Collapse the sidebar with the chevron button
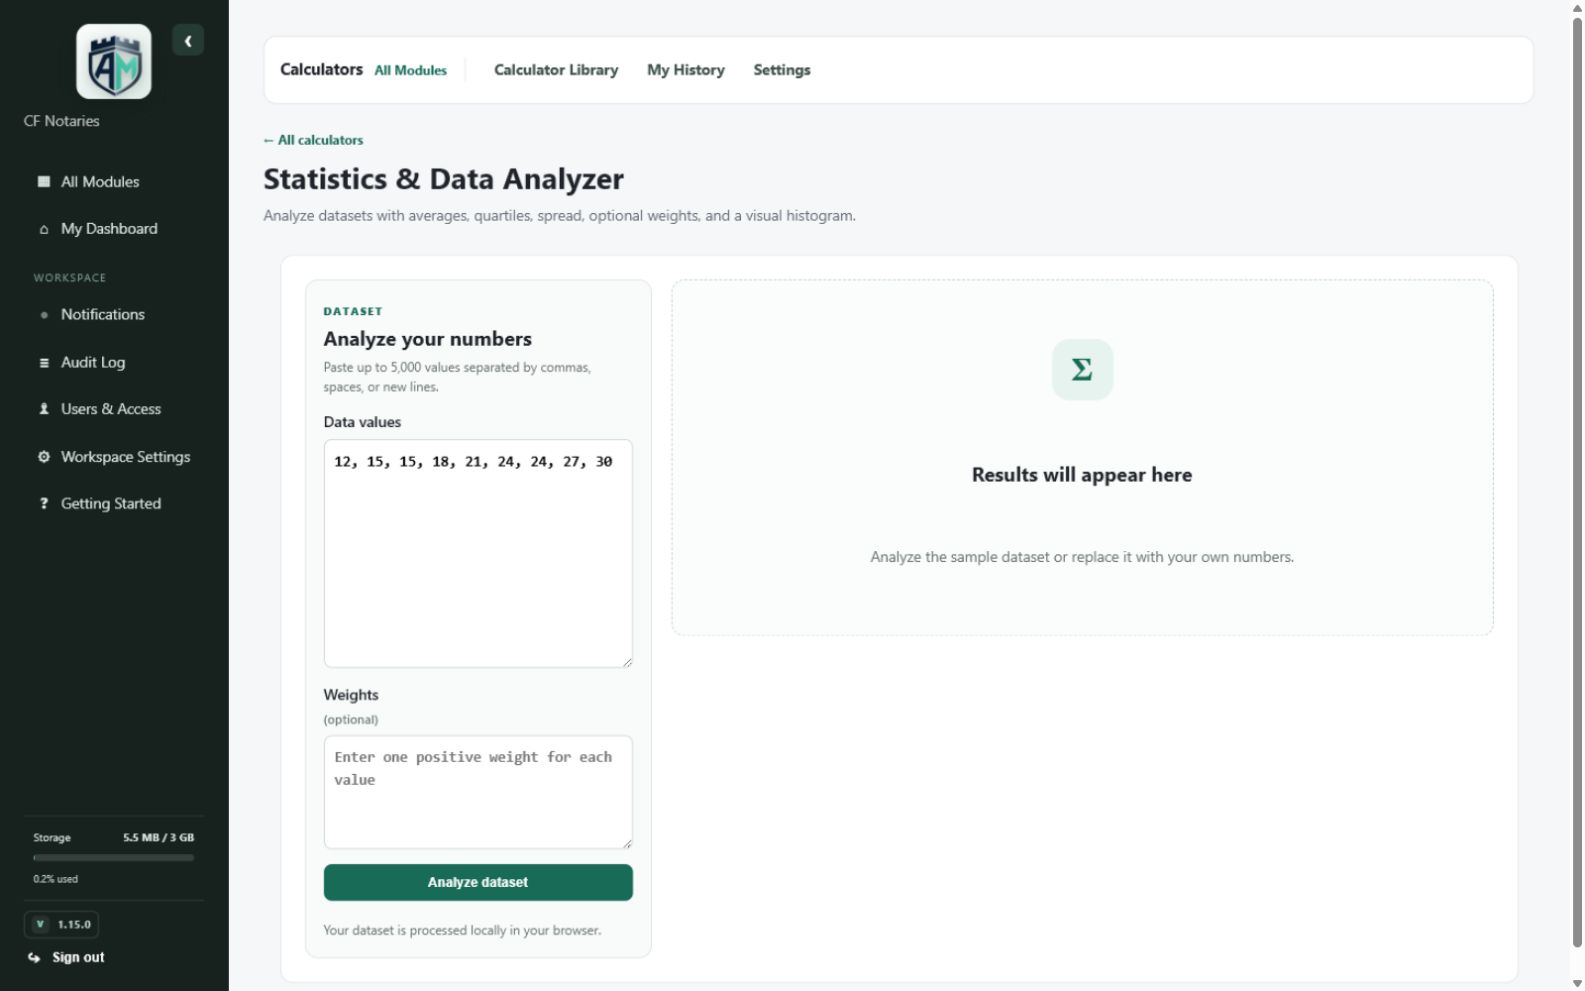The height and width of the screenshot is (991, 1585). (x=188, y=41)
